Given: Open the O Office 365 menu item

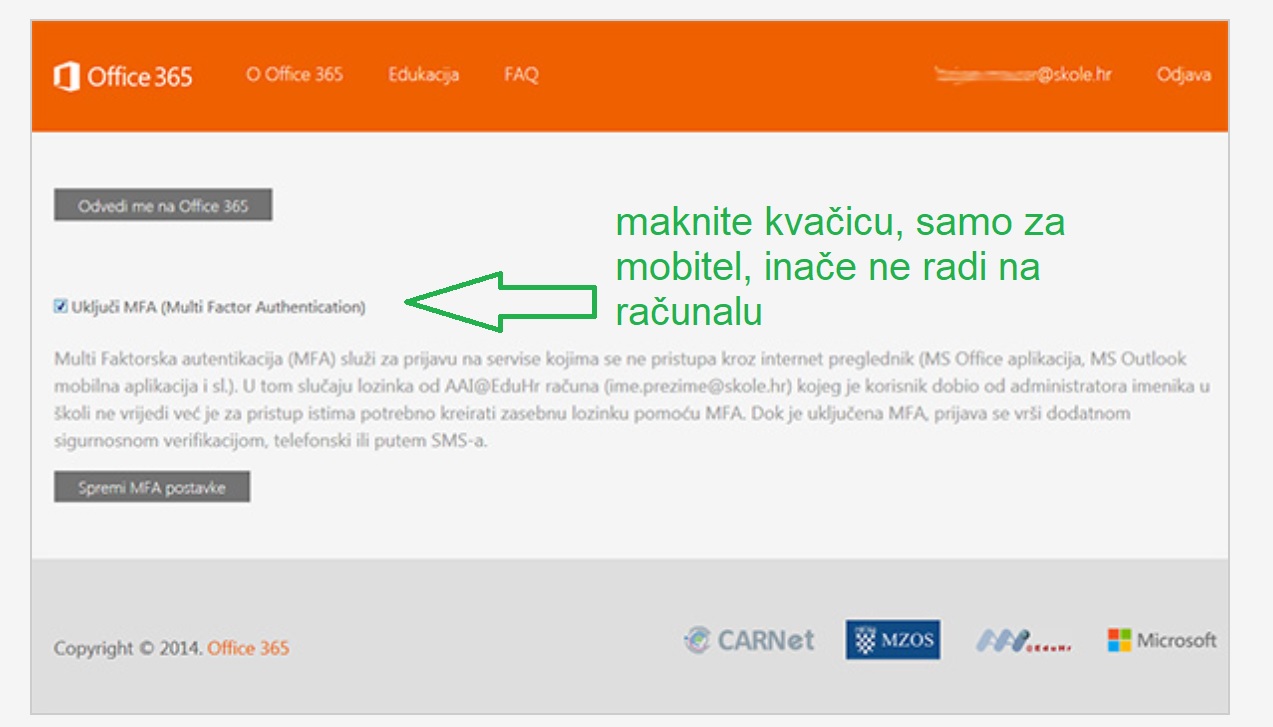Looking at the screenshot, I should click(x=294, y=75).
